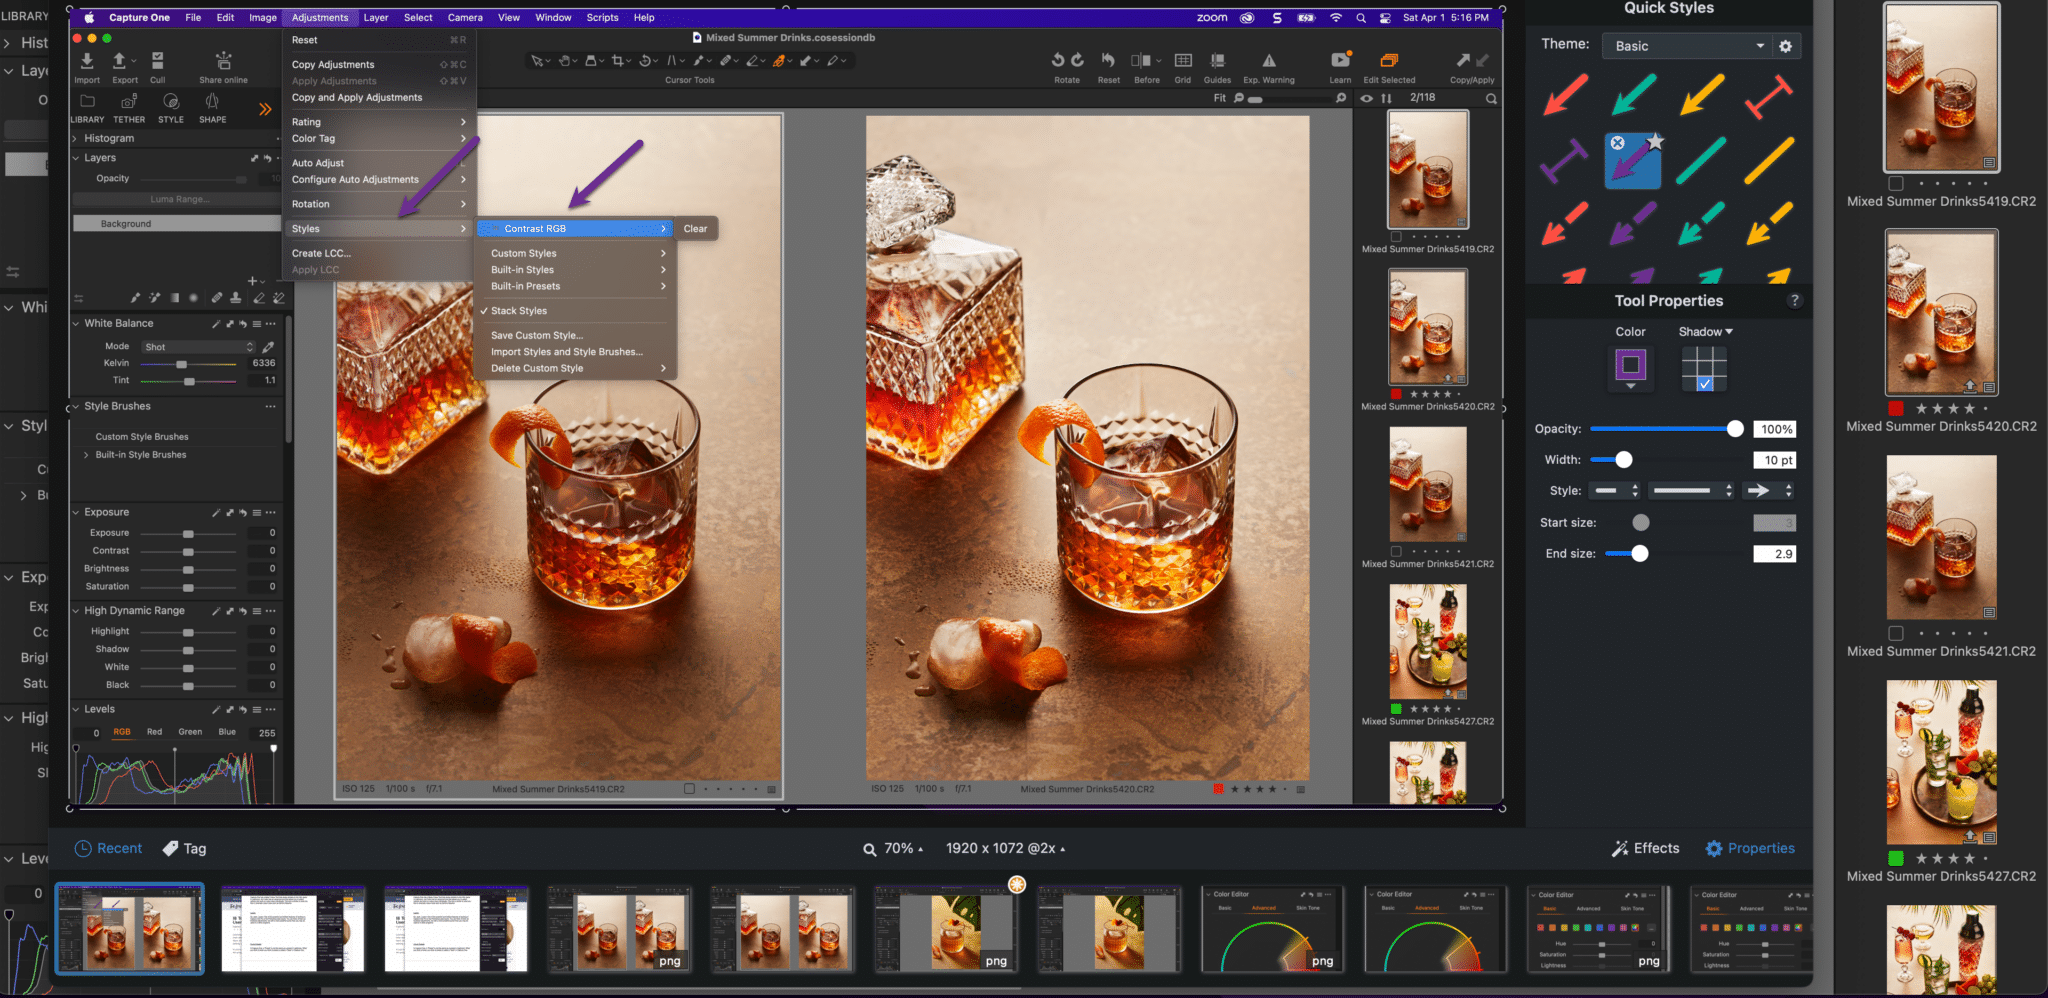
Task: Tick checkbox under large Mixed Summer Drinks5421.CR2 thumbnail
Action: (x=1895, y=633)
